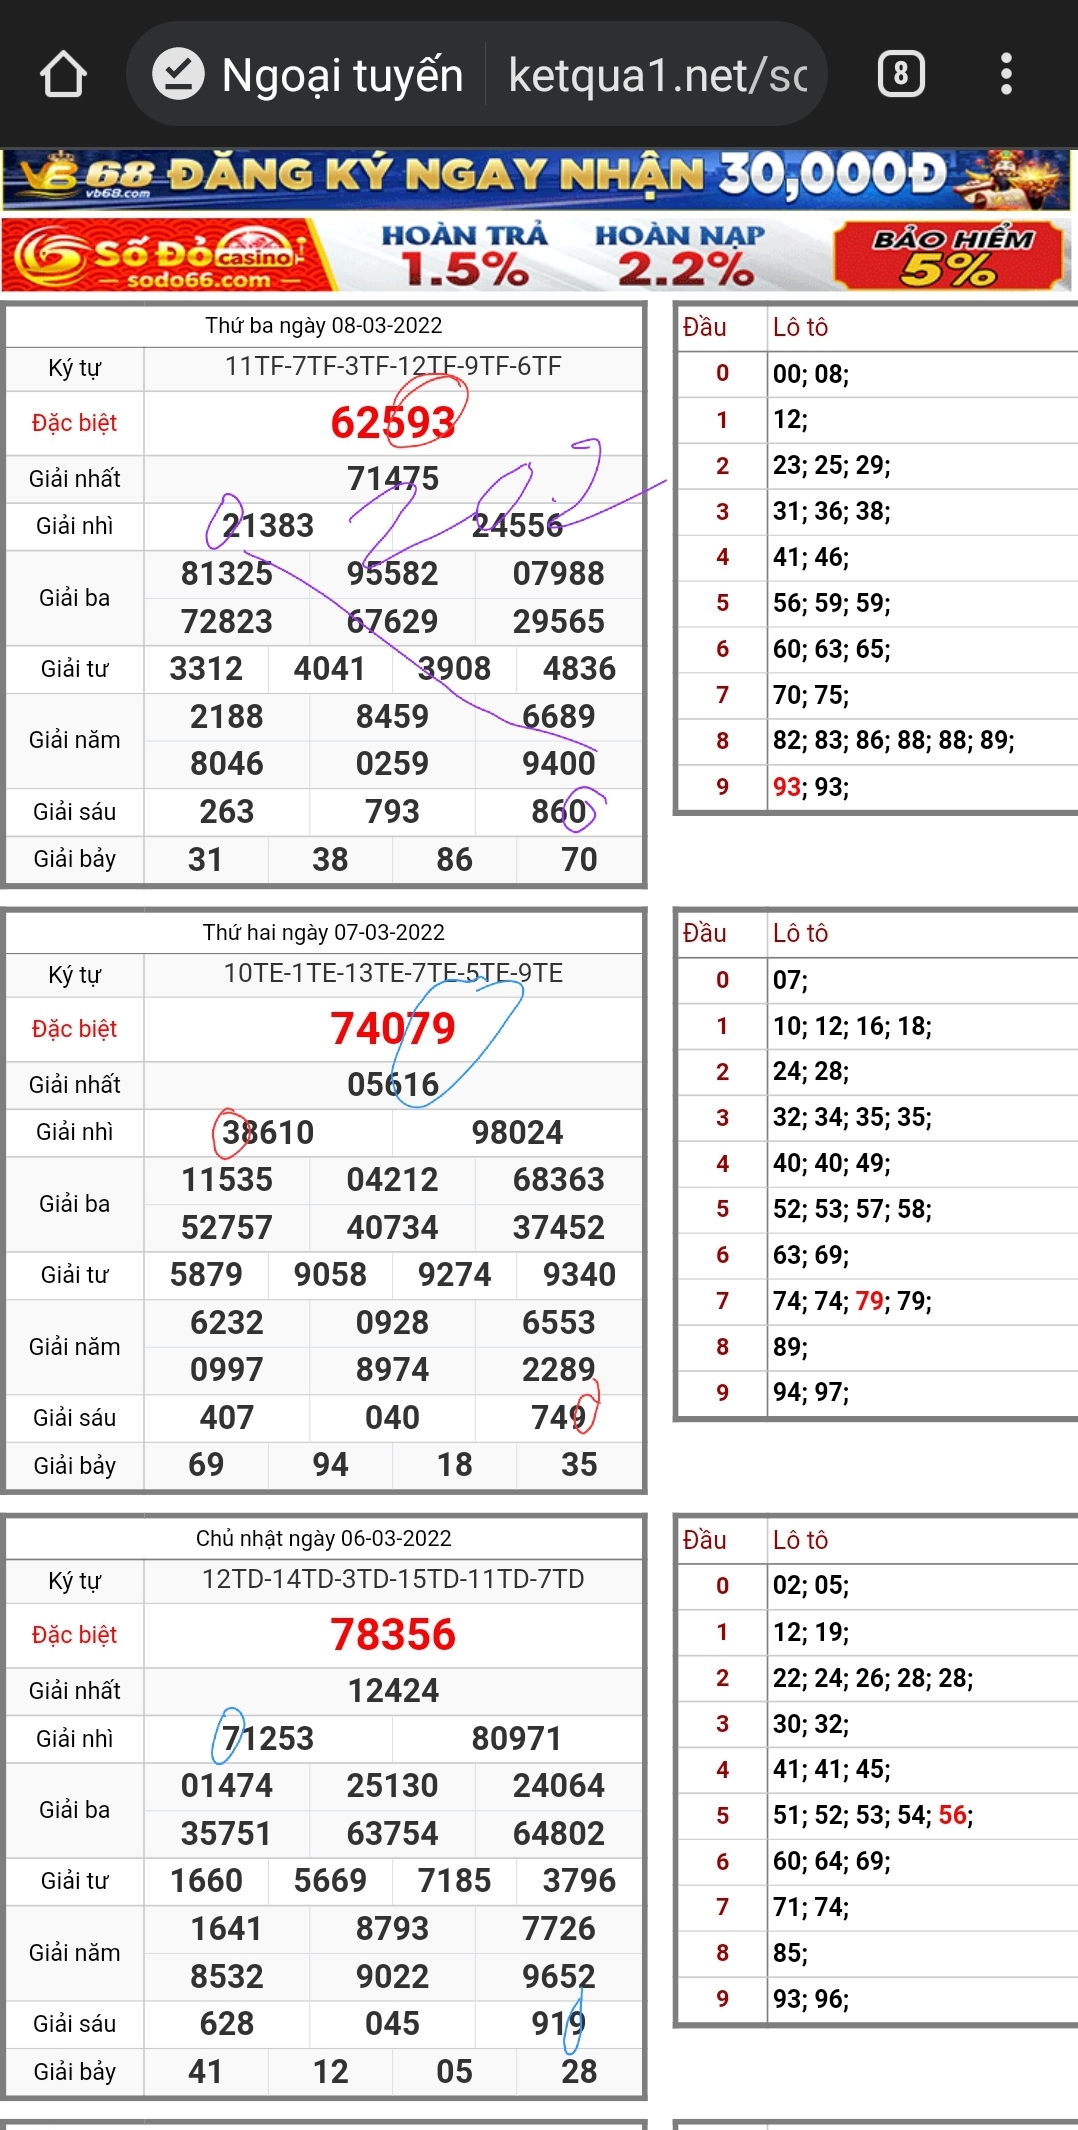This screenshot has height=2130, width=1078.
Task: Tap fifth prize number 9400
Action: 559,764
